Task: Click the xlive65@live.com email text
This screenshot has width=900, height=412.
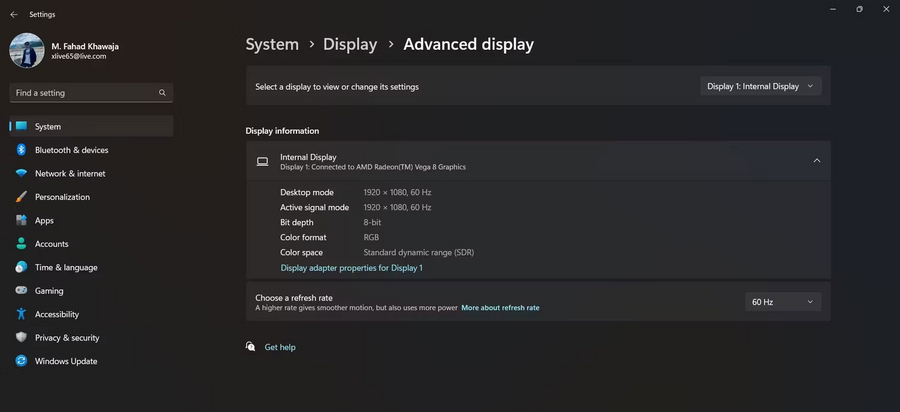Action: [79, 57]
